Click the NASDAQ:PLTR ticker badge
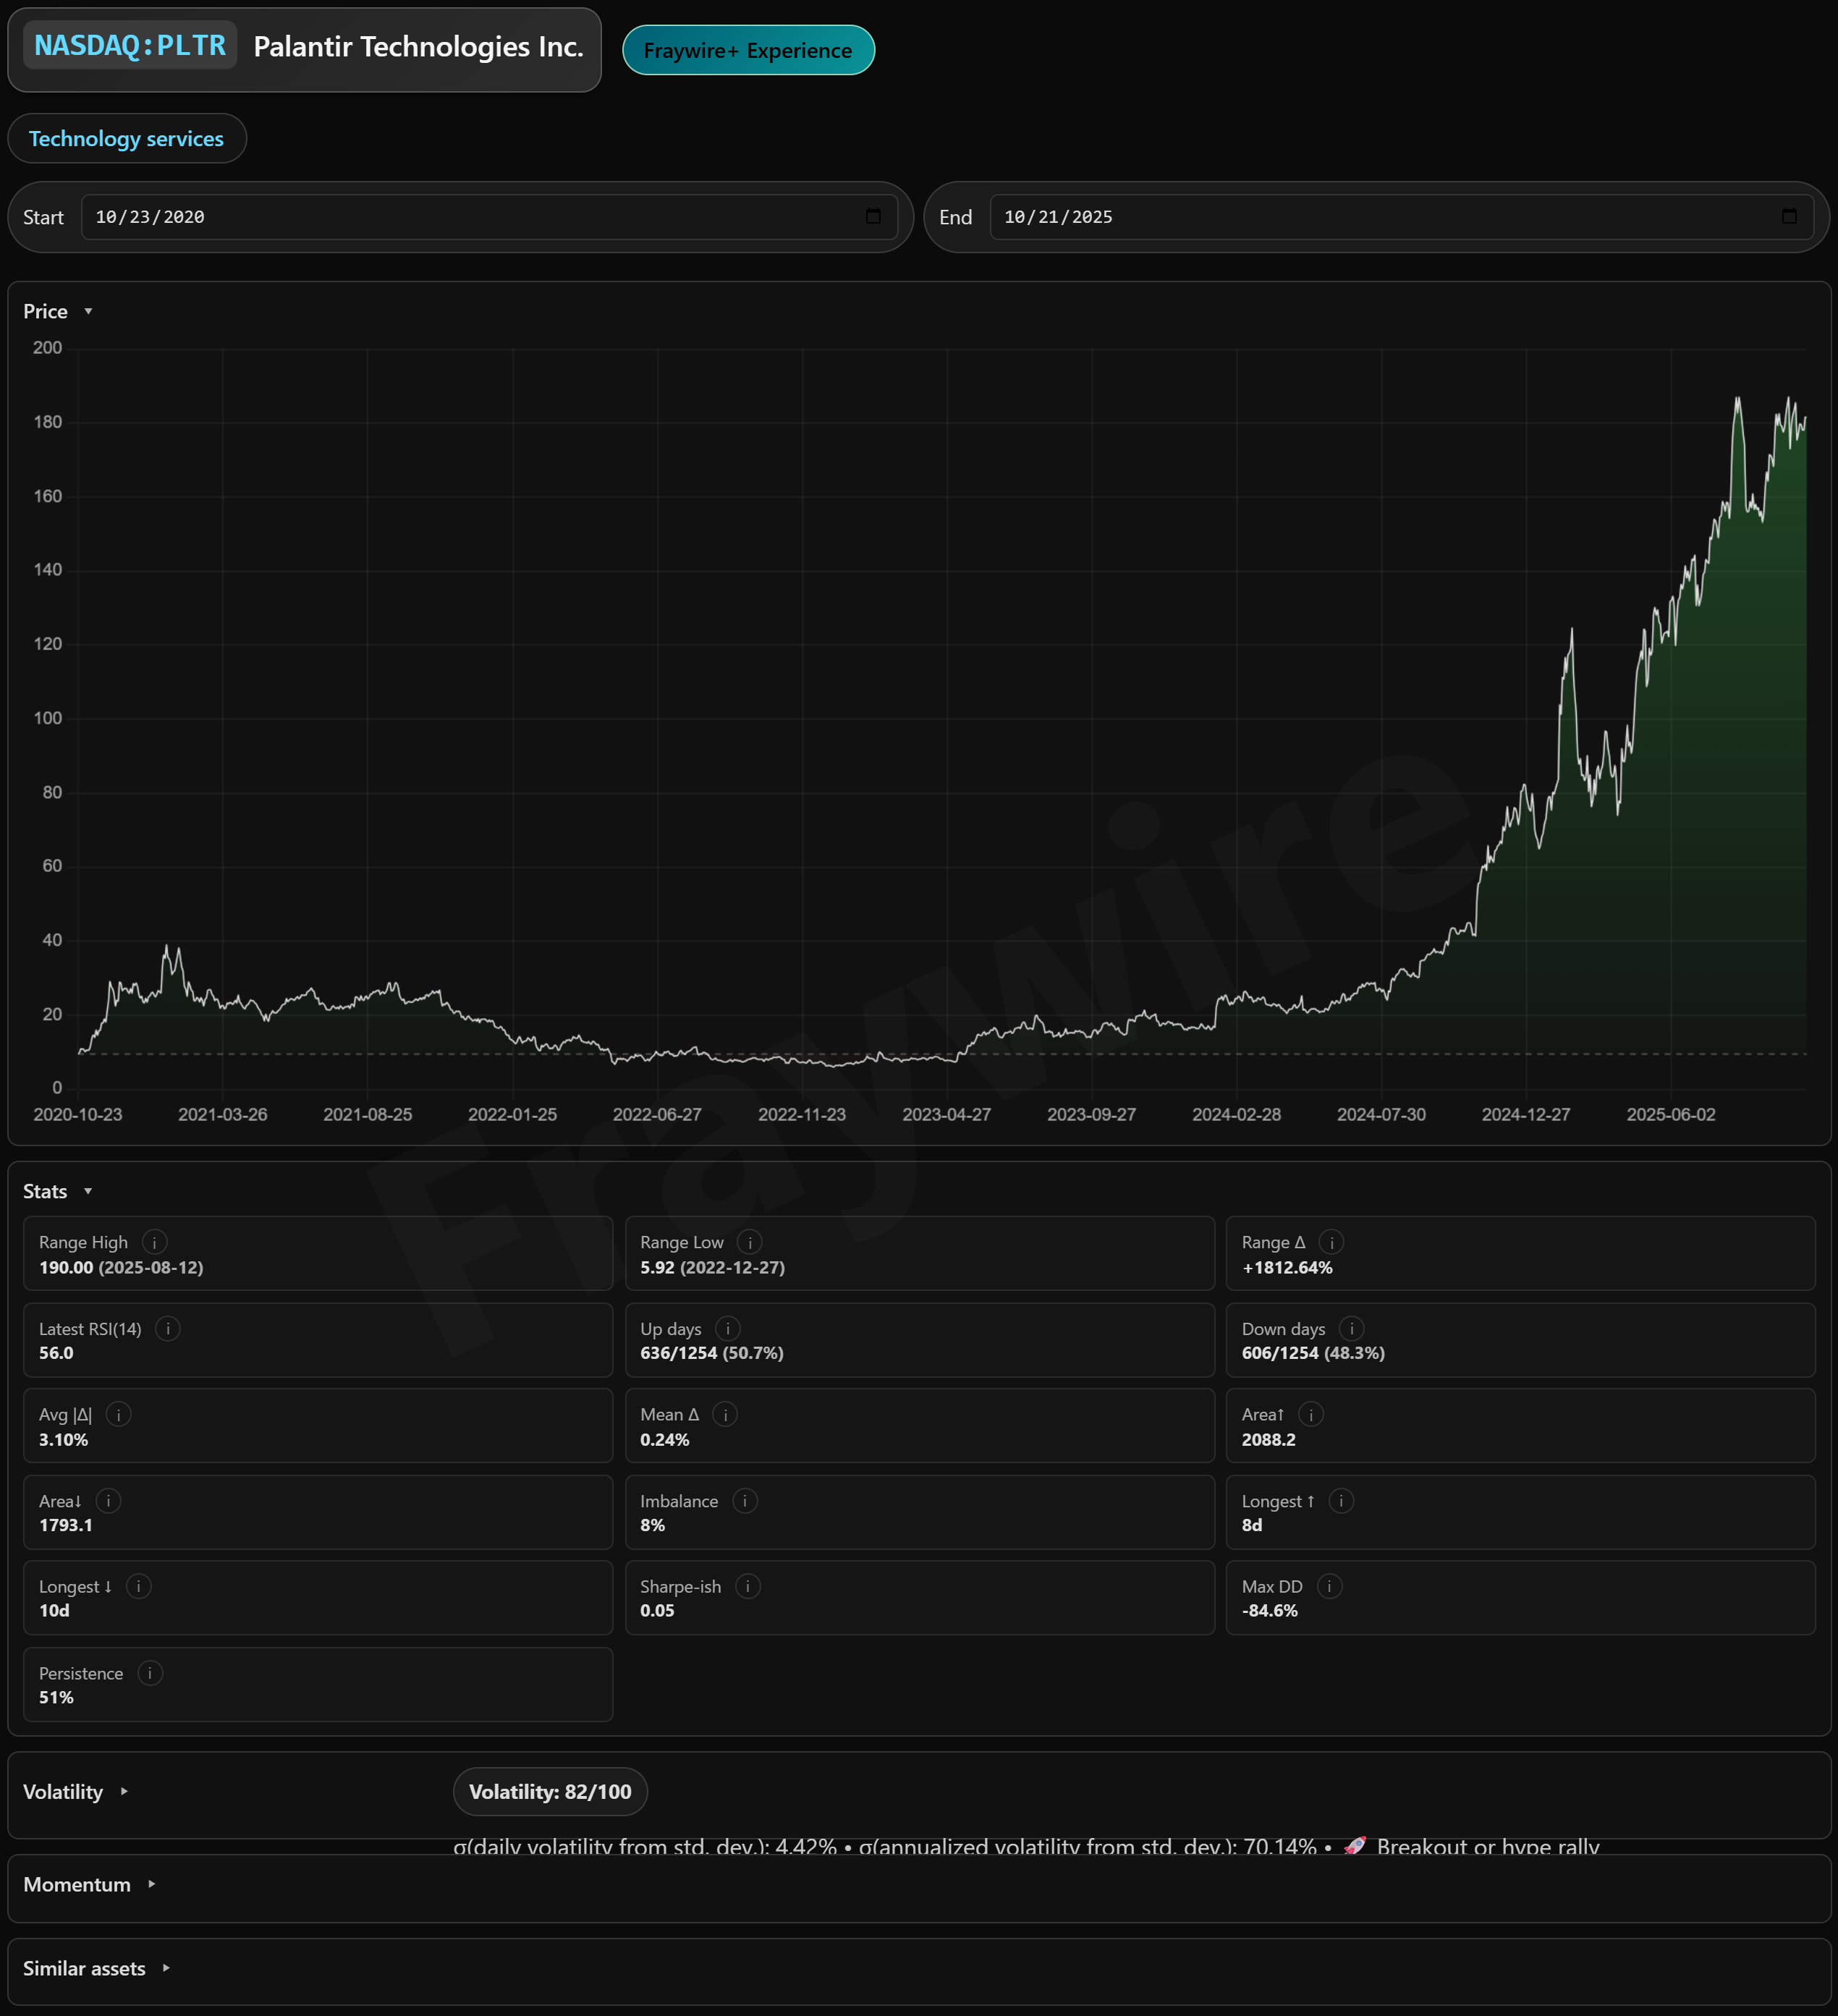The height and width of the screenshot is (2016, 1838). (x=130, y=46)
